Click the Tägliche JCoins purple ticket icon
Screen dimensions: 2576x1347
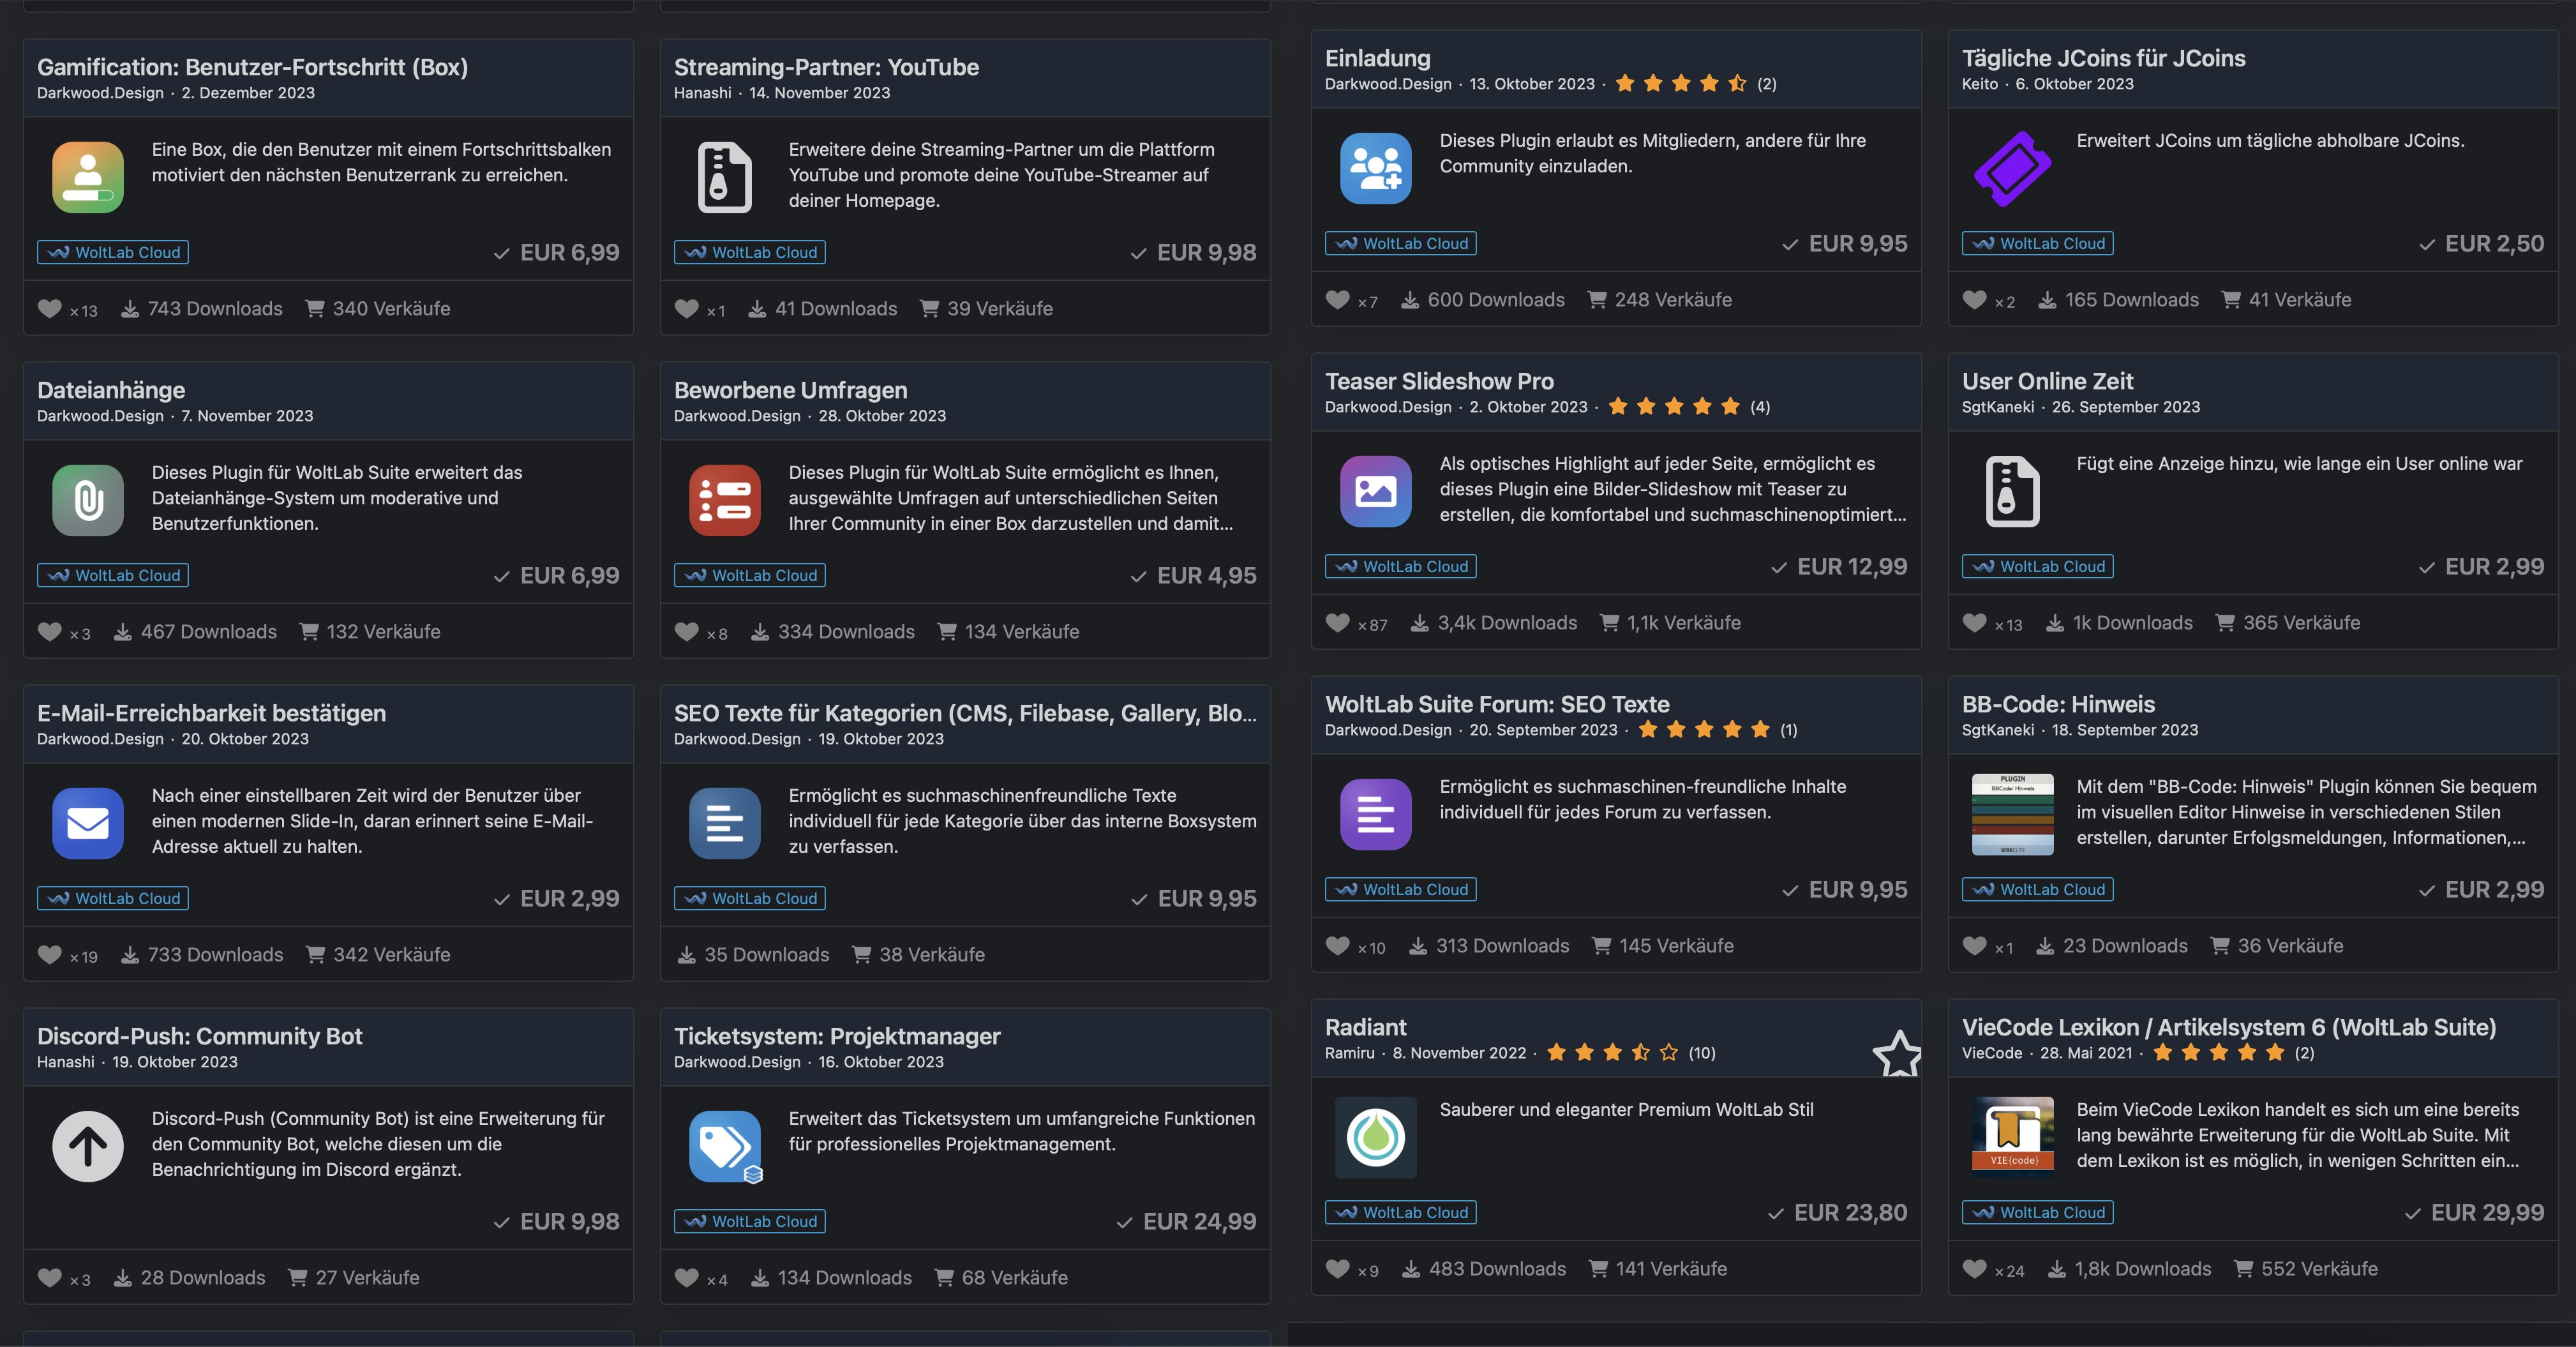[x=2012, y=168]
